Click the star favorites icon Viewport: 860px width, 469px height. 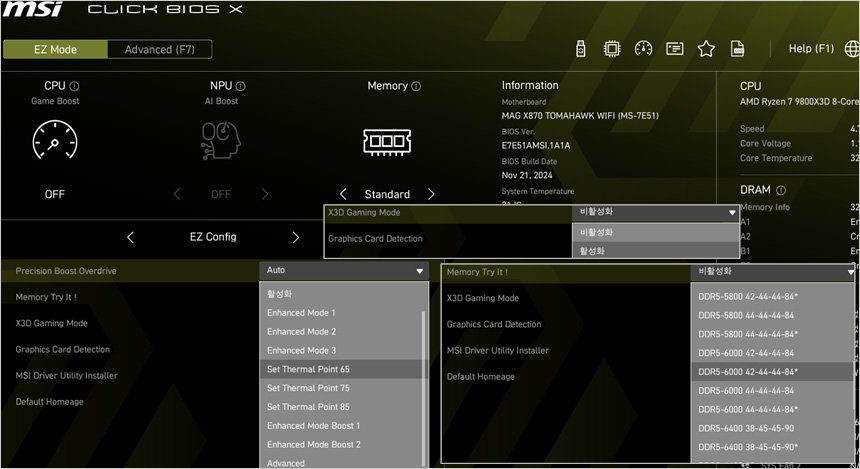706,49
